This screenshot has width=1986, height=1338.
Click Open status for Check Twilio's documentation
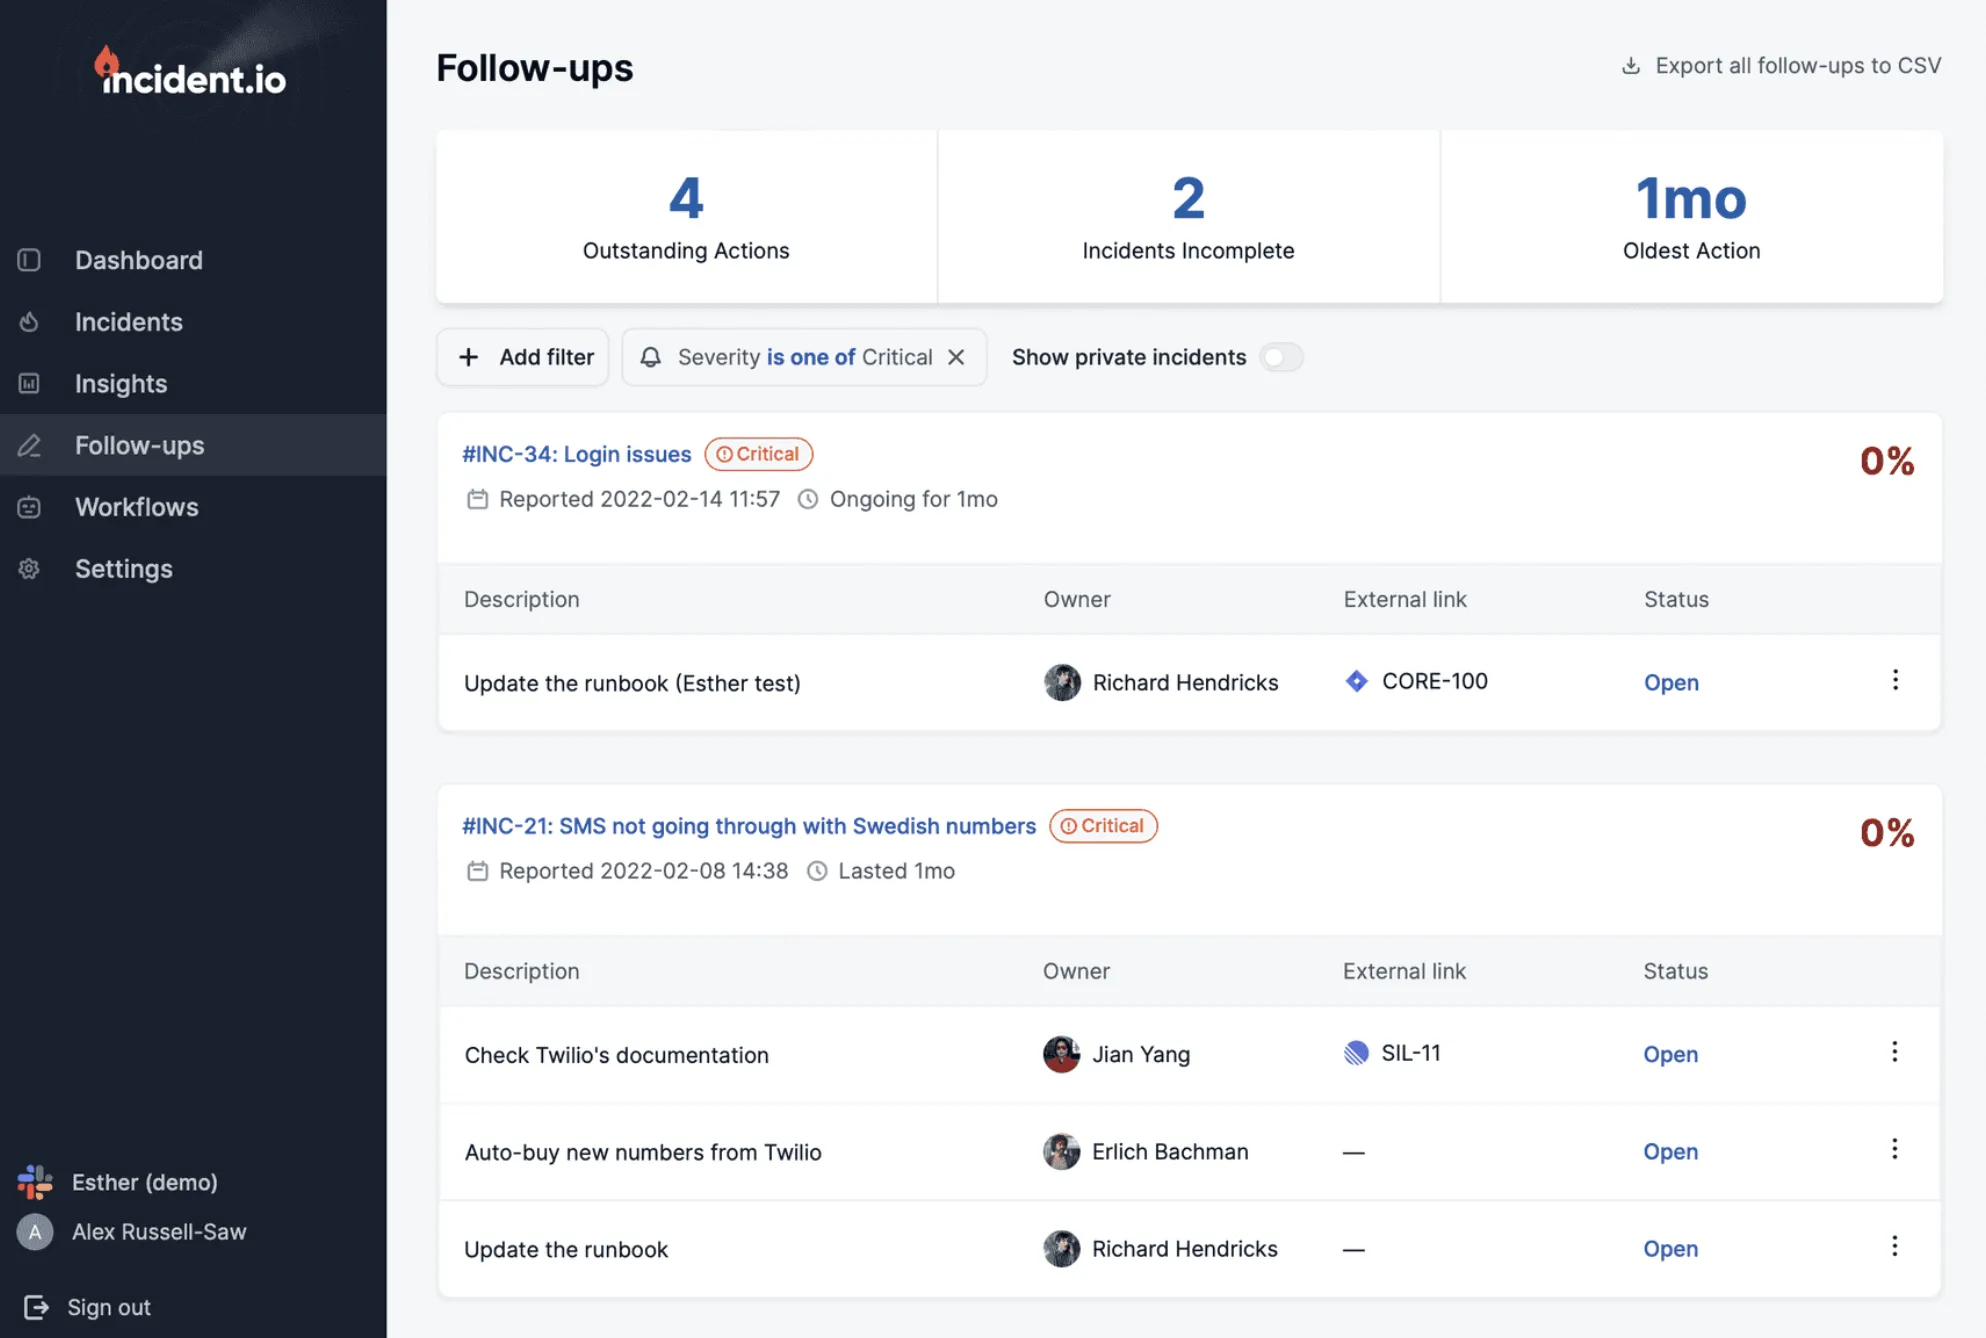[1670, 1055]
